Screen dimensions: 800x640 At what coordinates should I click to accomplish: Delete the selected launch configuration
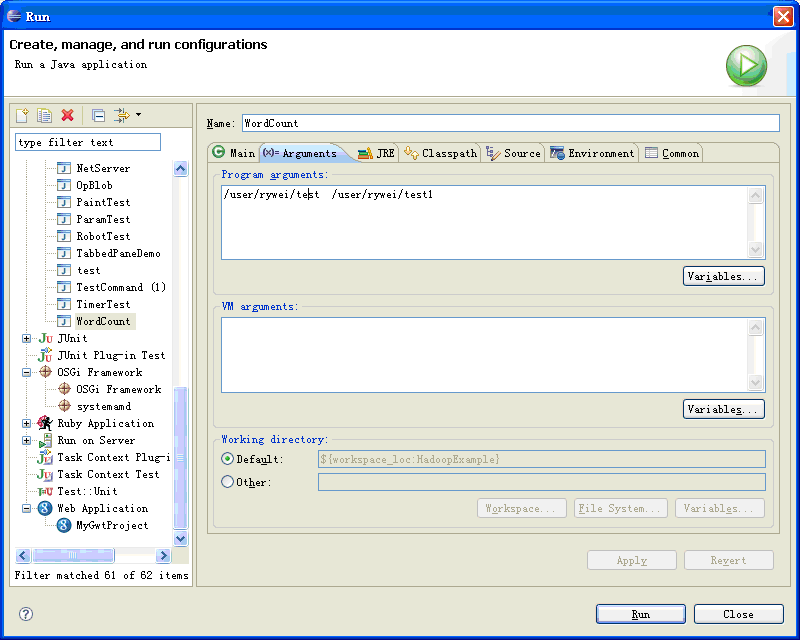tap(66, 115)
